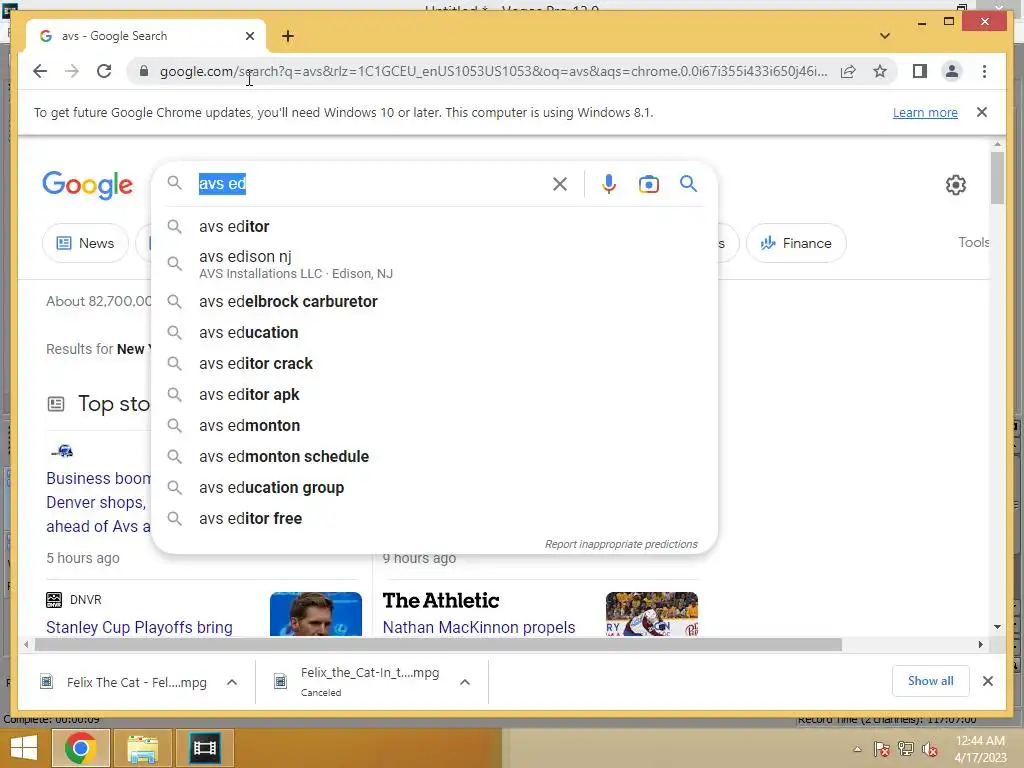Click the vertical scrollbar thumb

click(x=997, y=178)
